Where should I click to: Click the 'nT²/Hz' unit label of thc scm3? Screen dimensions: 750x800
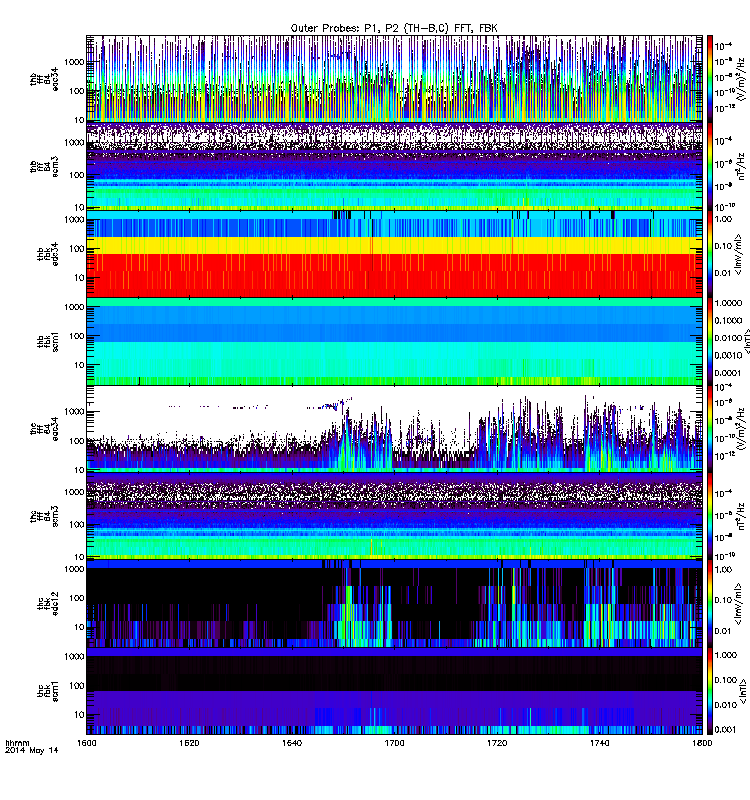(x=742, y=516)
